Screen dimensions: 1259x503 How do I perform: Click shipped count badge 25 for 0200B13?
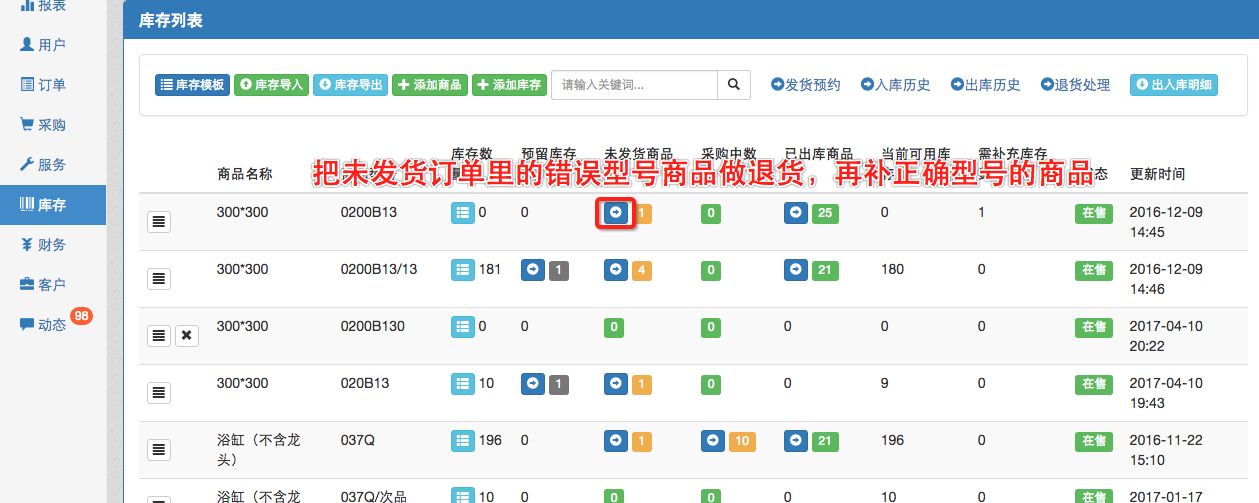(825, 213)
